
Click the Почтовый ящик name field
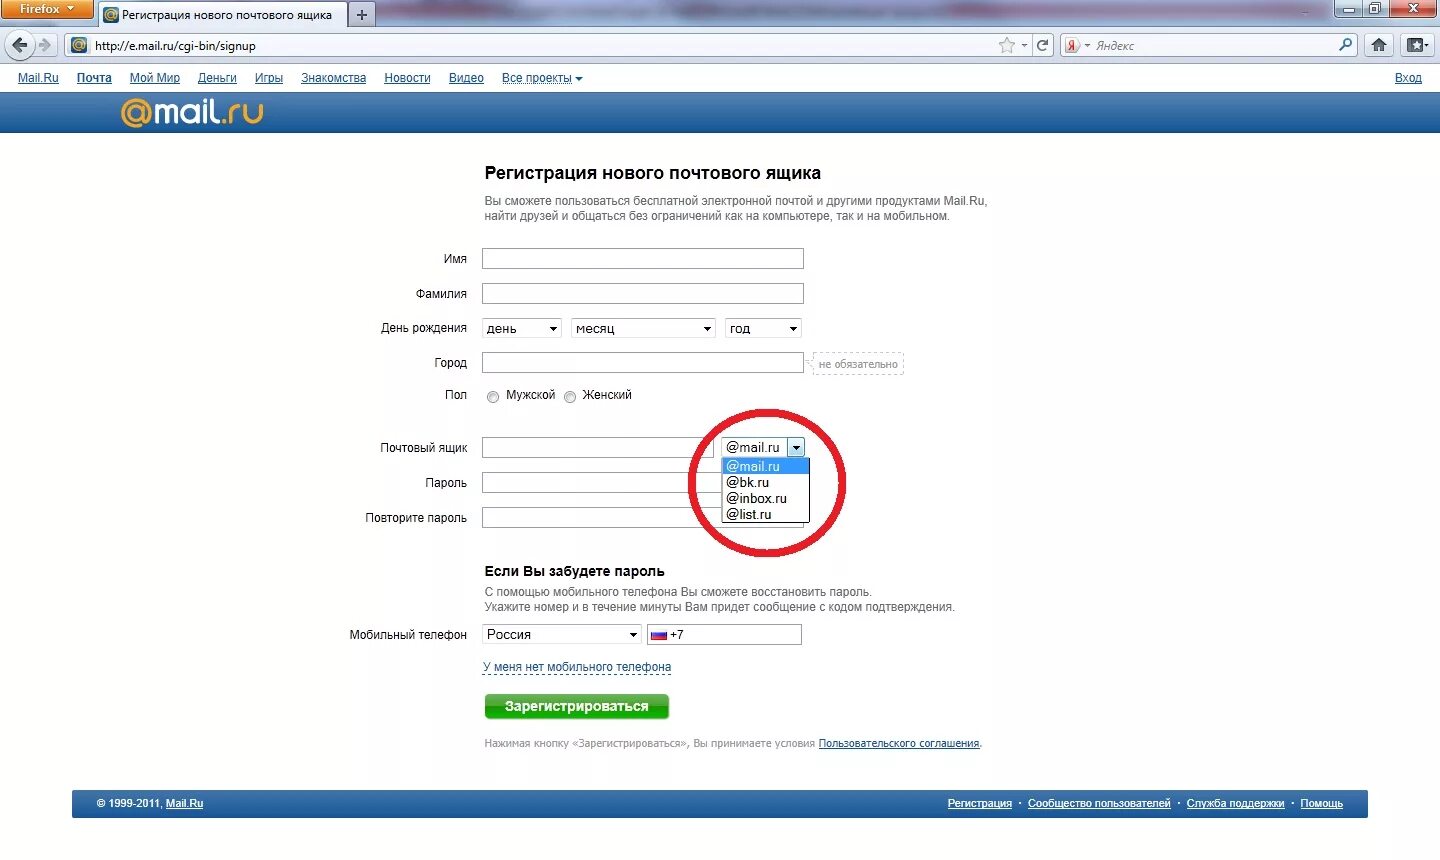(598, 448)
